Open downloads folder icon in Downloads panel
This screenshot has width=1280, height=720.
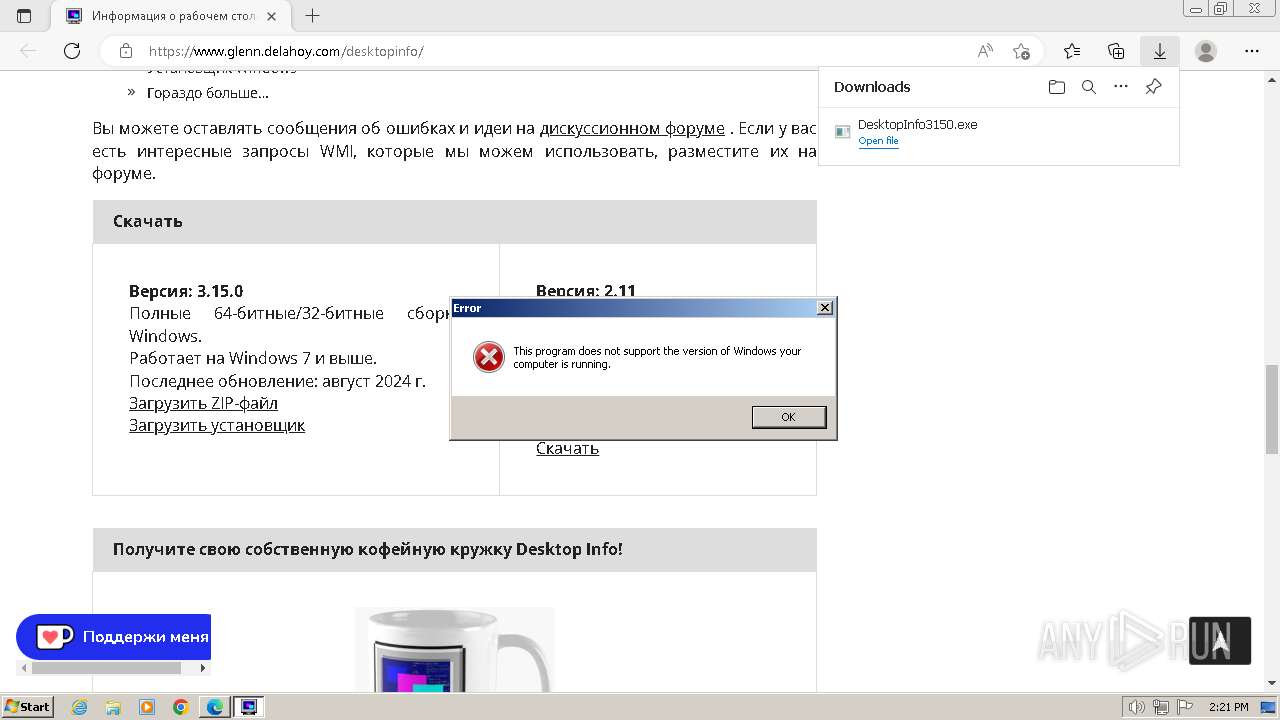(x=1057, y=87)
